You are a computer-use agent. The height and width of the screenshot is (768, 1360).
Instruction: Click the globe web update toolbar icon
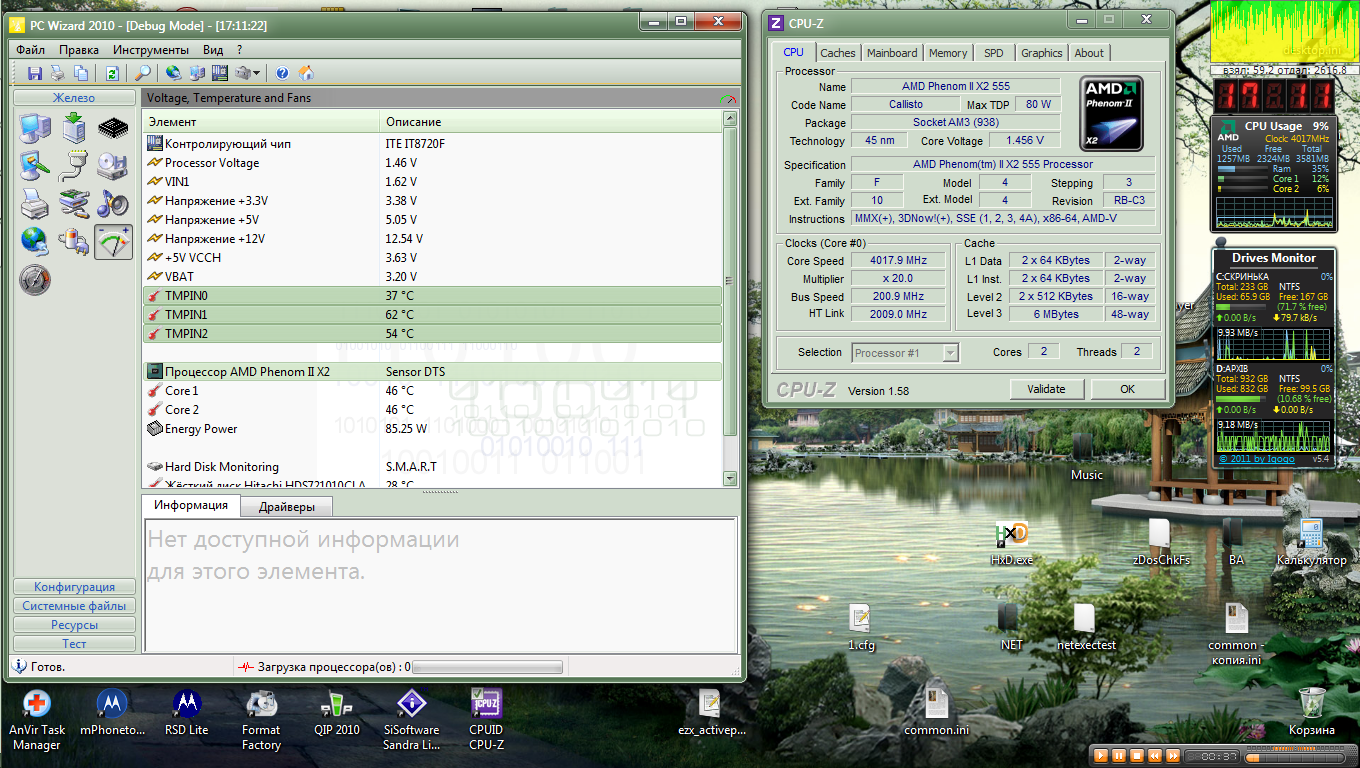(173, 73)
